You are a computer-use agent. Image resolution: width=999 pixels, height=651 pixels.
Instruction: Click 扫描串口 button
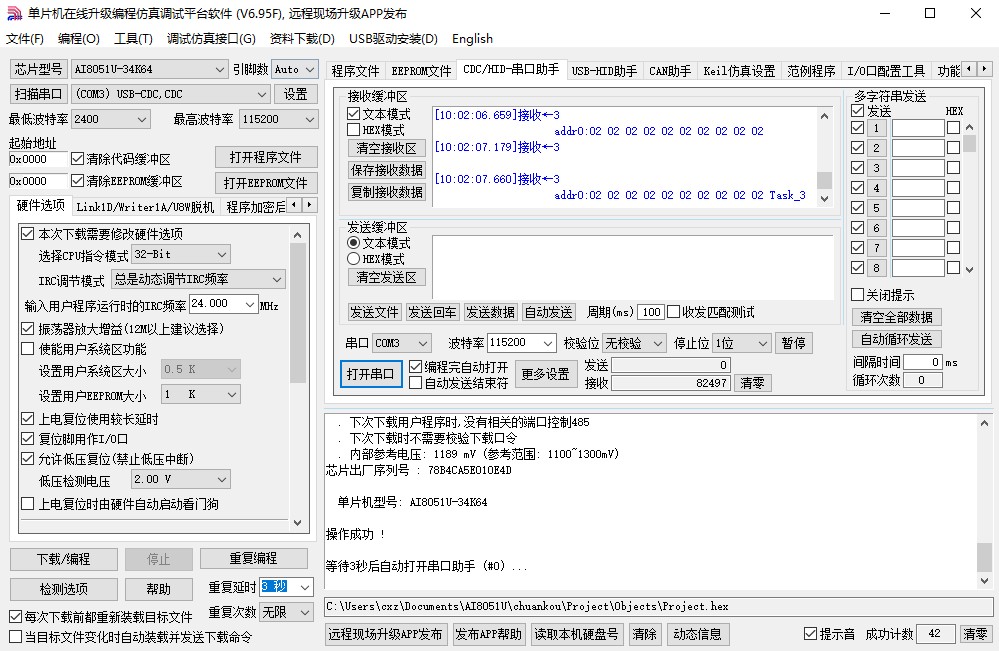click(x=38, y=94)
